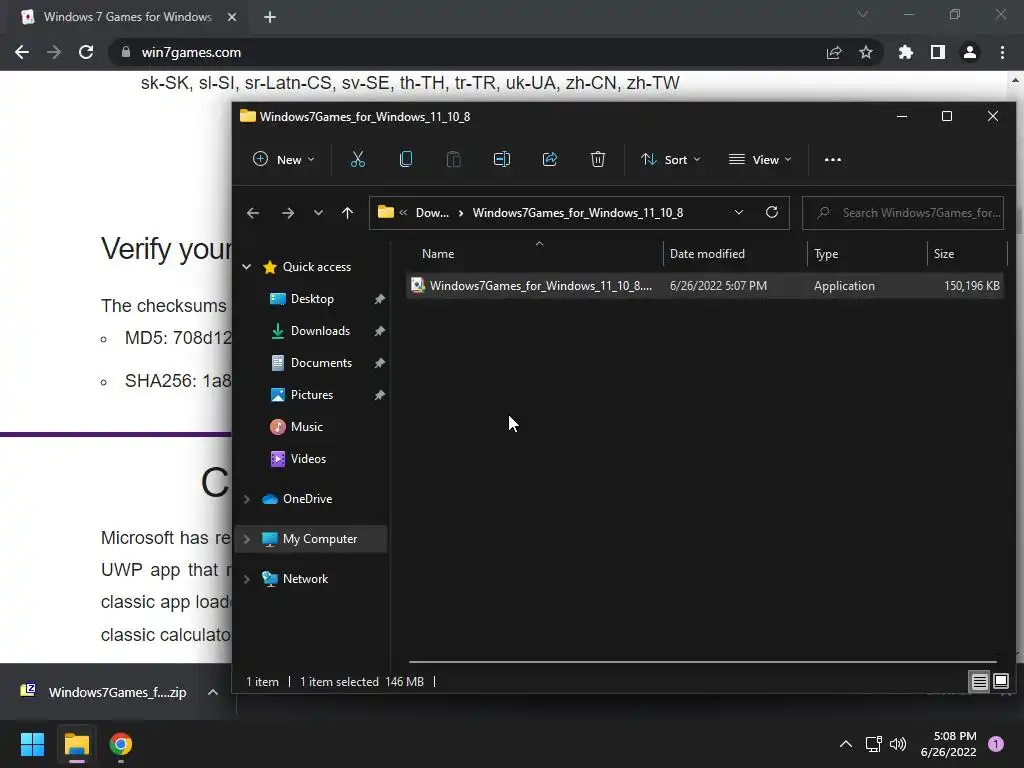The width and height of the screenshot is (1024, 768).
Task: Go up one folder level
Action: tap(347, 213)
